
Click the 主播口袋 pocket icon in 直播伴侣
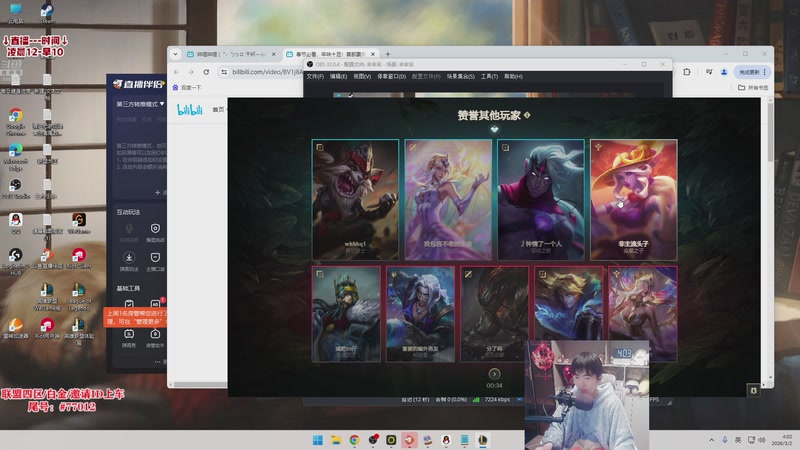coord(155,260)
